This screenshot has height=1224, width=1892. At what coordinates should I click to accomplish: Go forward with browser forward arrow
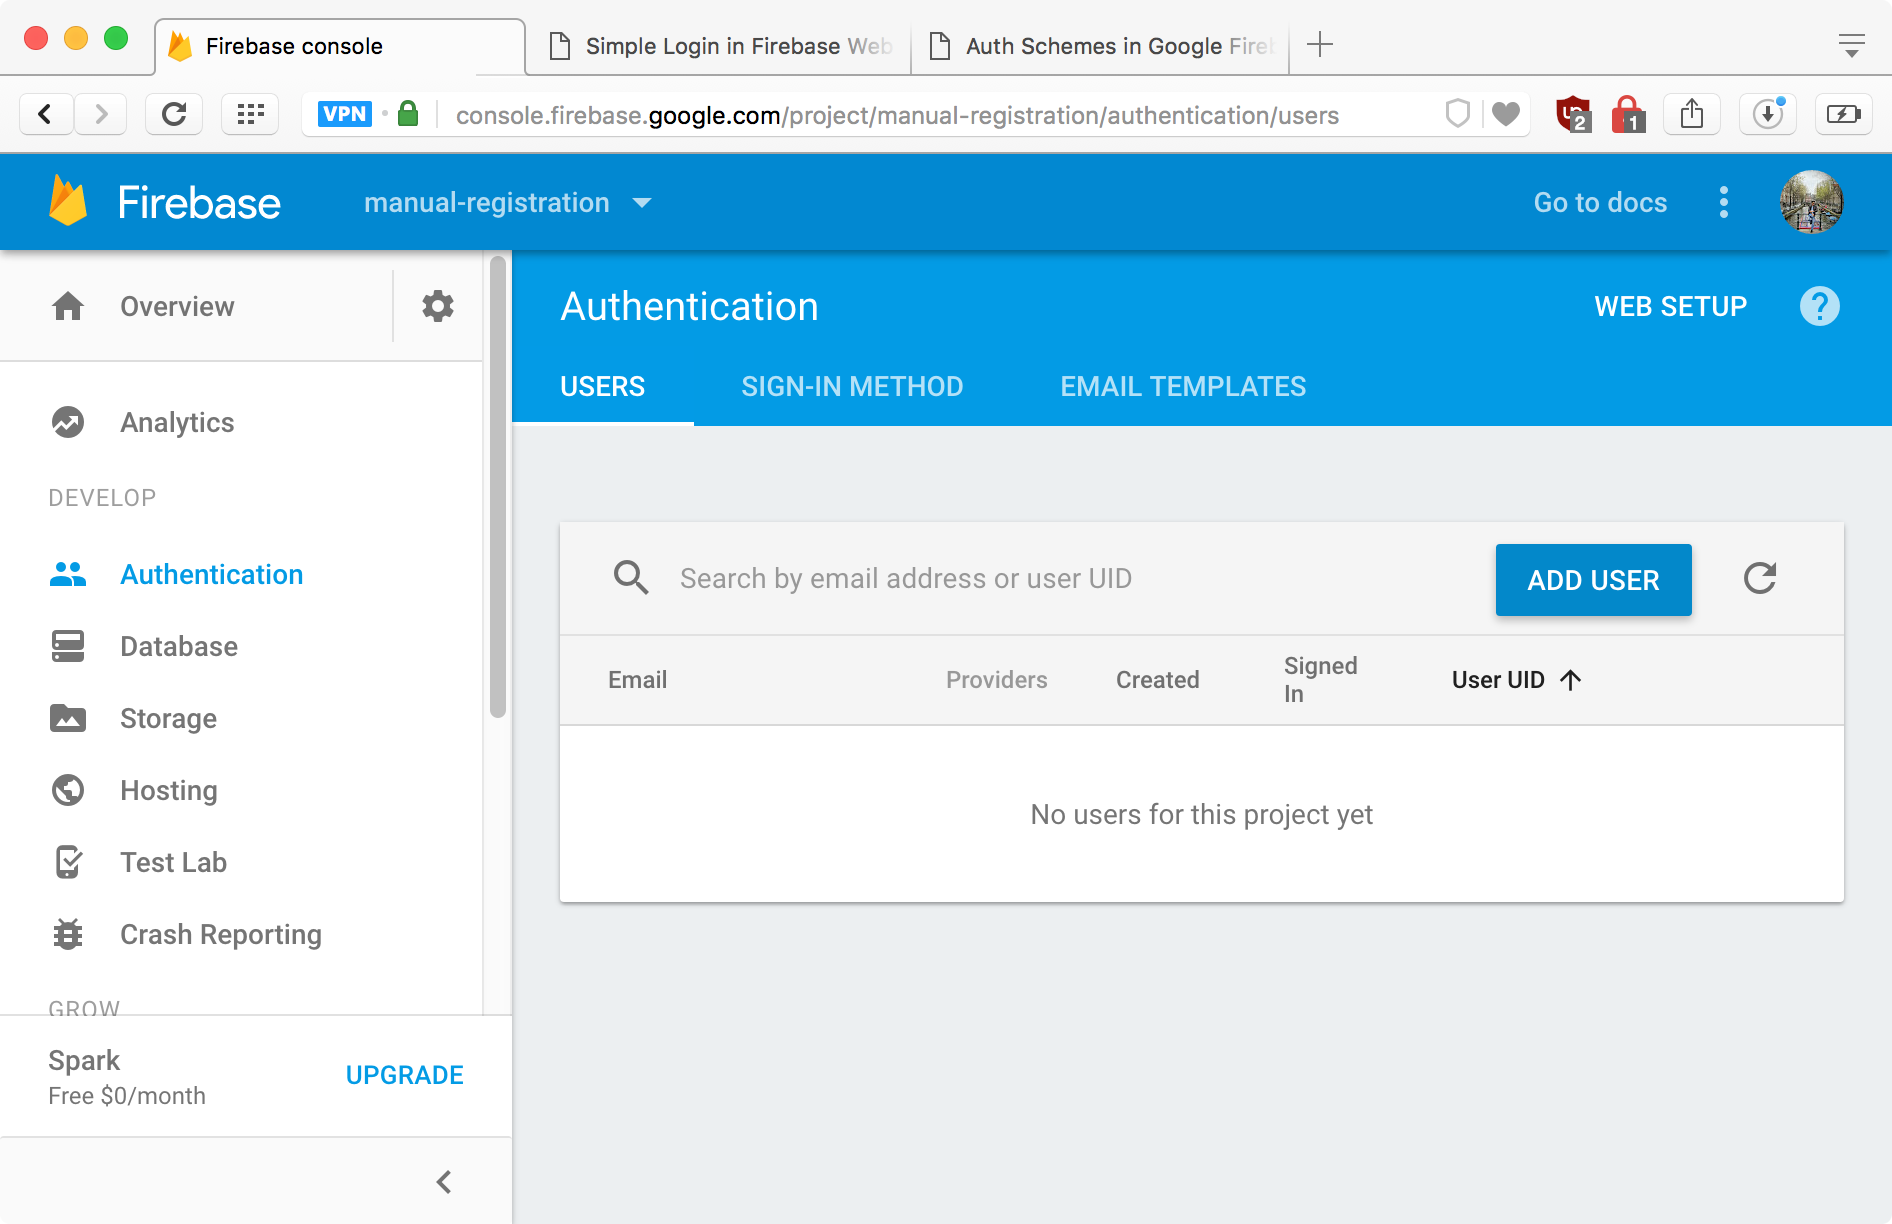[x=100, y=114]
